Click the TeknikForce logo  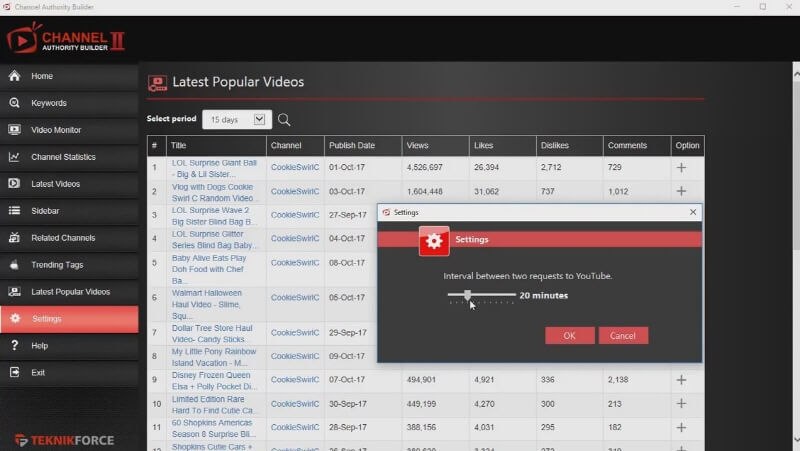pyautogui.click(x=64, y=440)
